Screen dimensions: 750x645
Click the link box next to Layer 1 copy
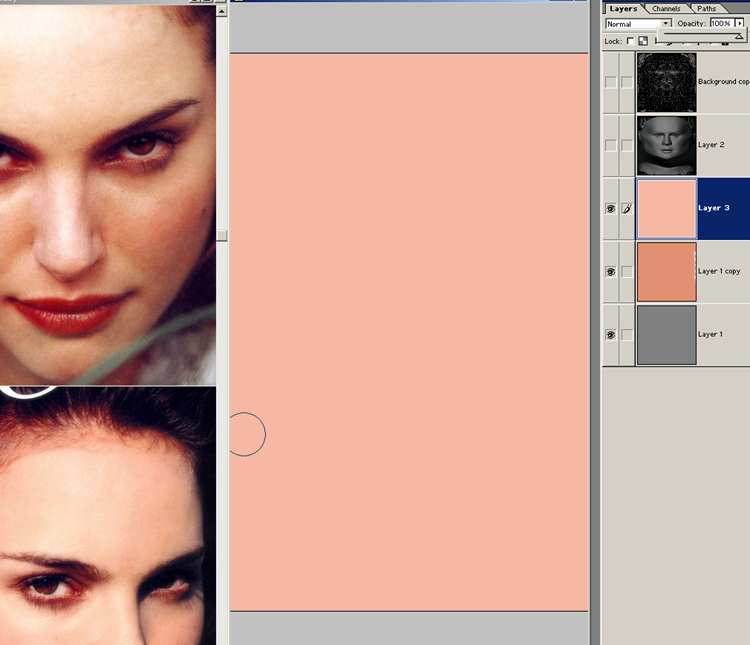[x=627, y=272]
